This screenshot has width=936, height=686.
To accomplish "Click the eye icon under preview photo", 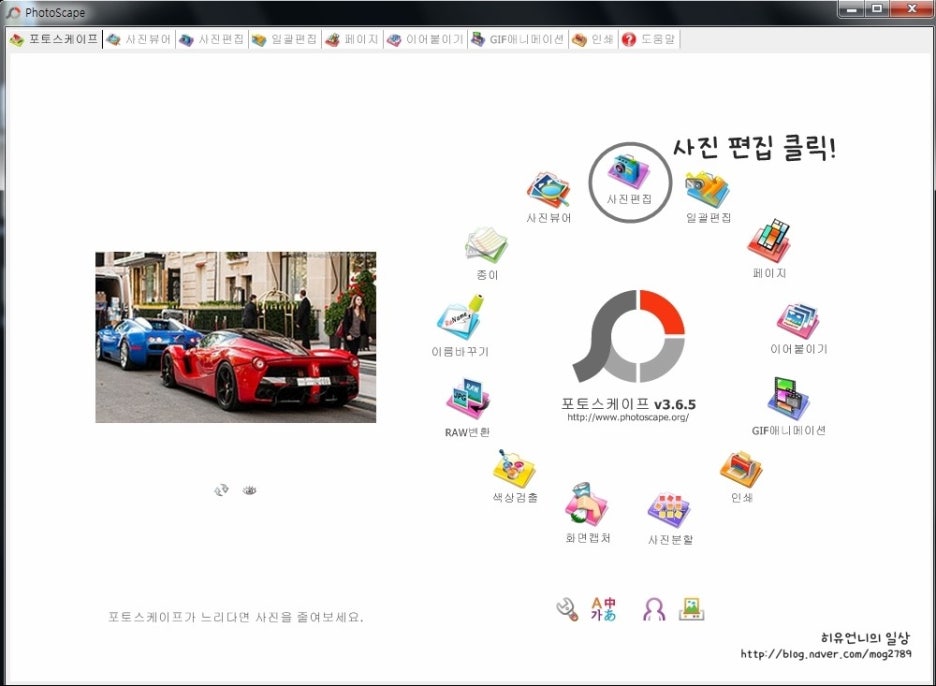I will (x=250, y=490).
